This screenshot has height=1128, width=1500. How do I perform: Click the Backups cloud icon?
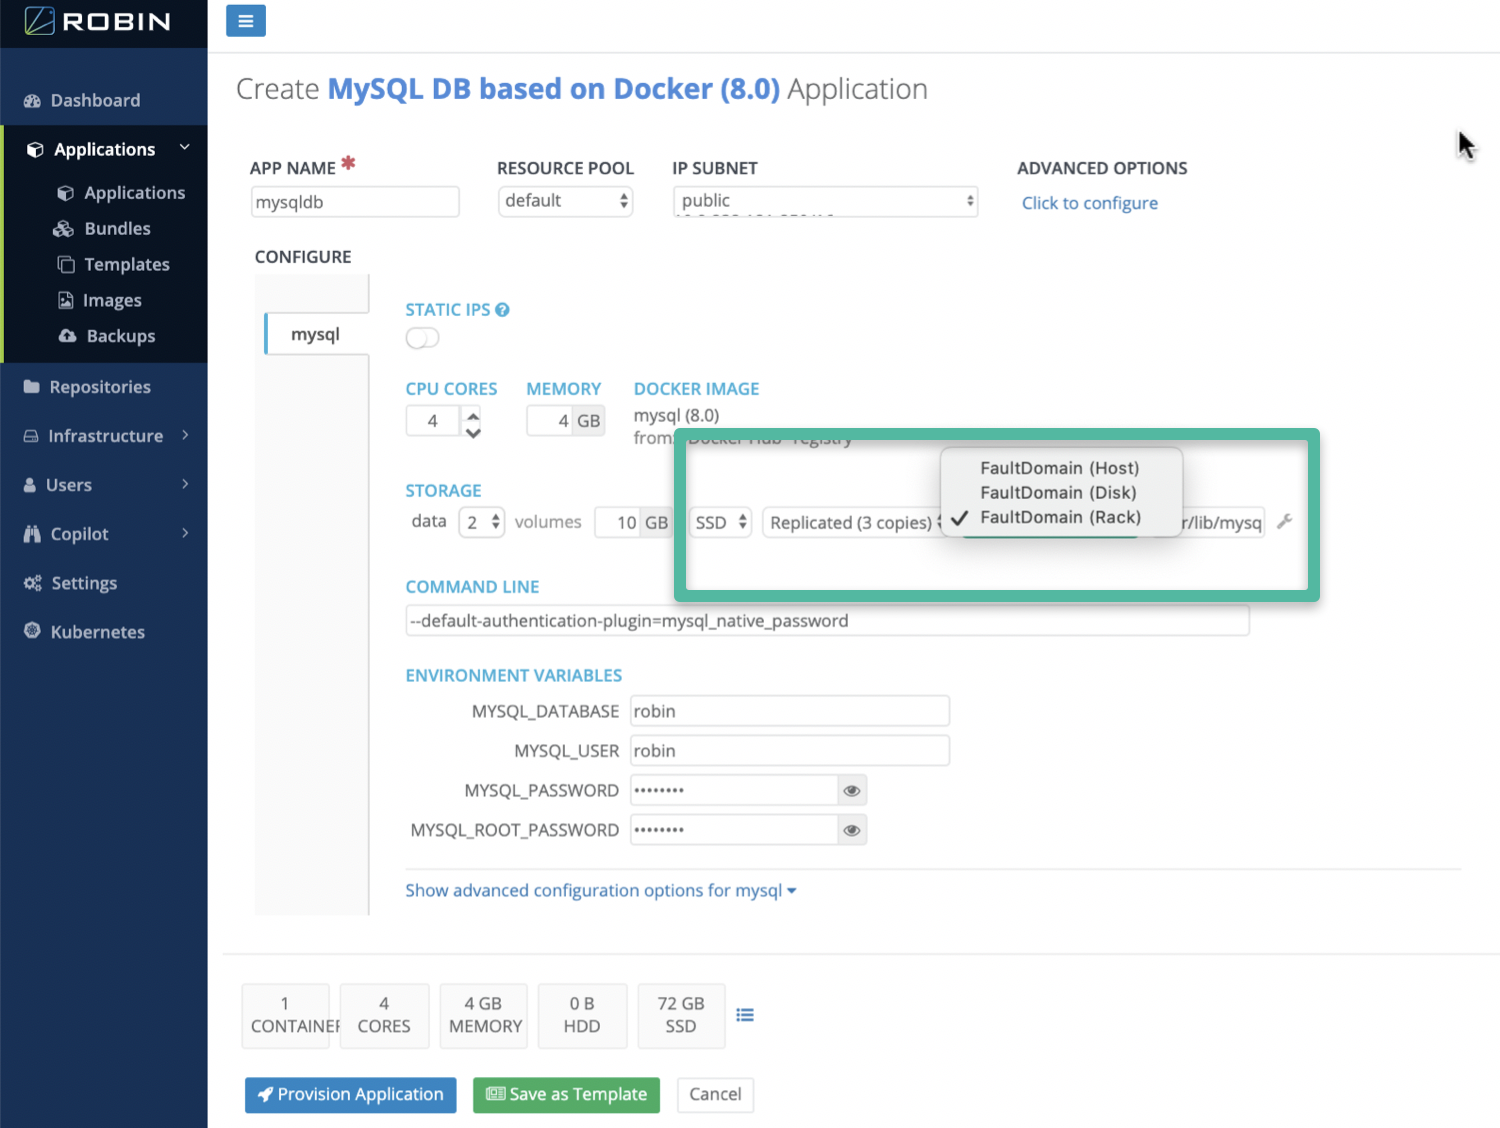[x=67, y=336]
